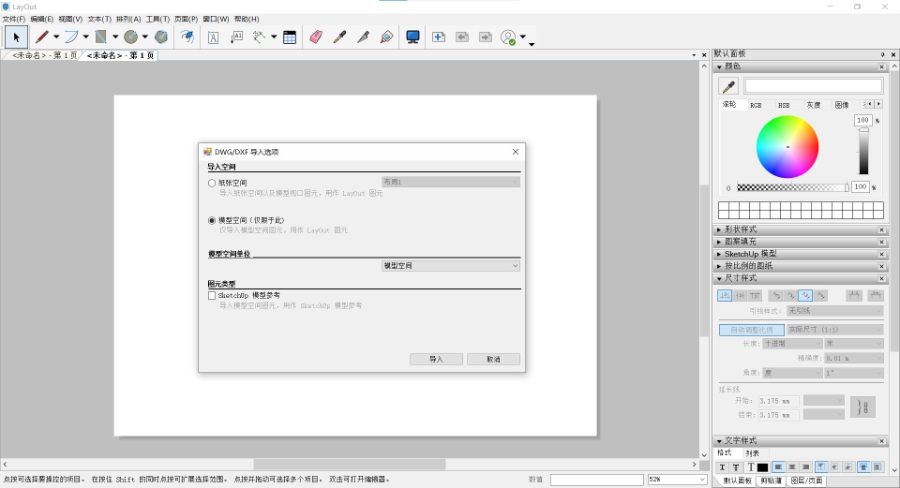The width and height of the screenshot is (900, 488).
Task: Click the 数值 measurements input field
Action: [597, 479]
